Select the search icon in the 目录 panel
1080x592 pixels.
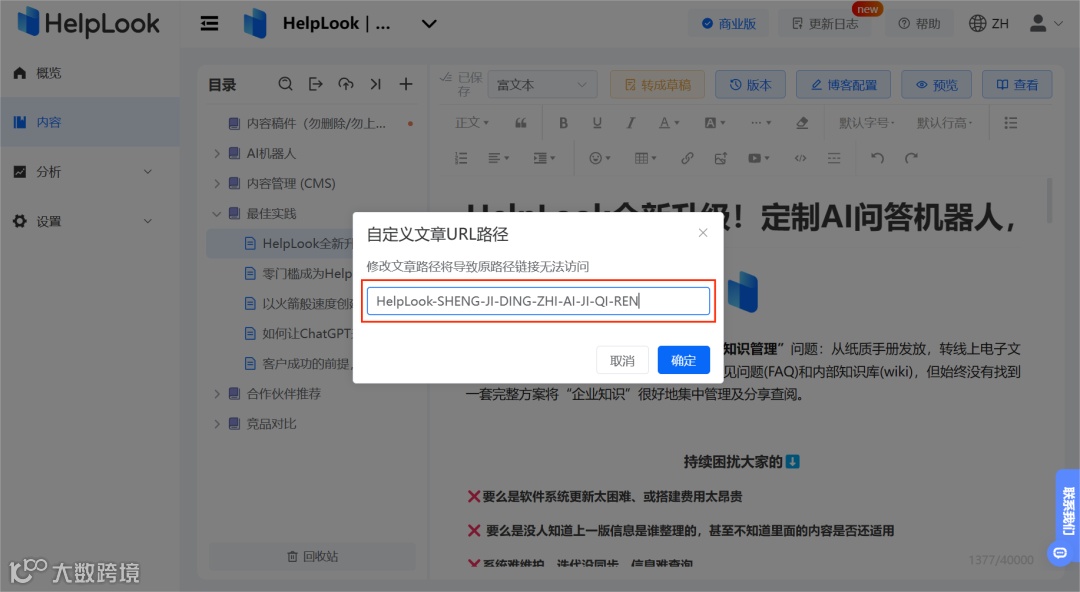[286, 84]
